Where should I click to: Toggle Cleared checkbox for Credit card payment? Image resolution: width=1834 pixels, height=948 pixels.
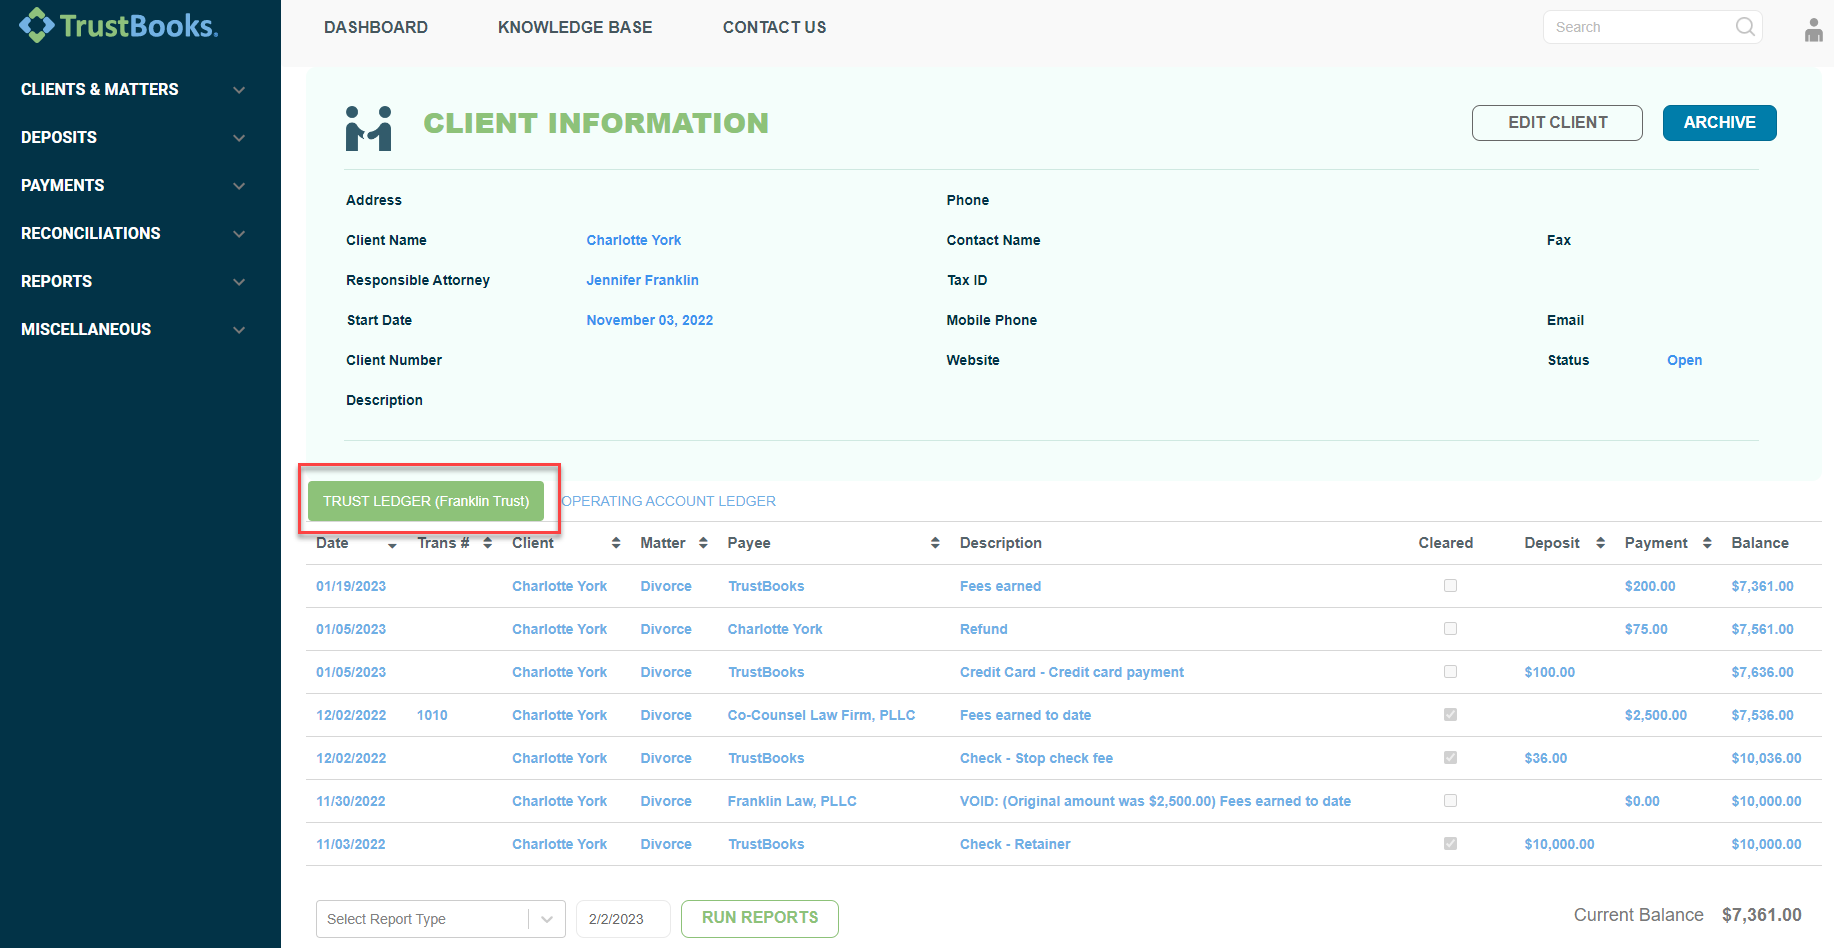[1450, 672]
